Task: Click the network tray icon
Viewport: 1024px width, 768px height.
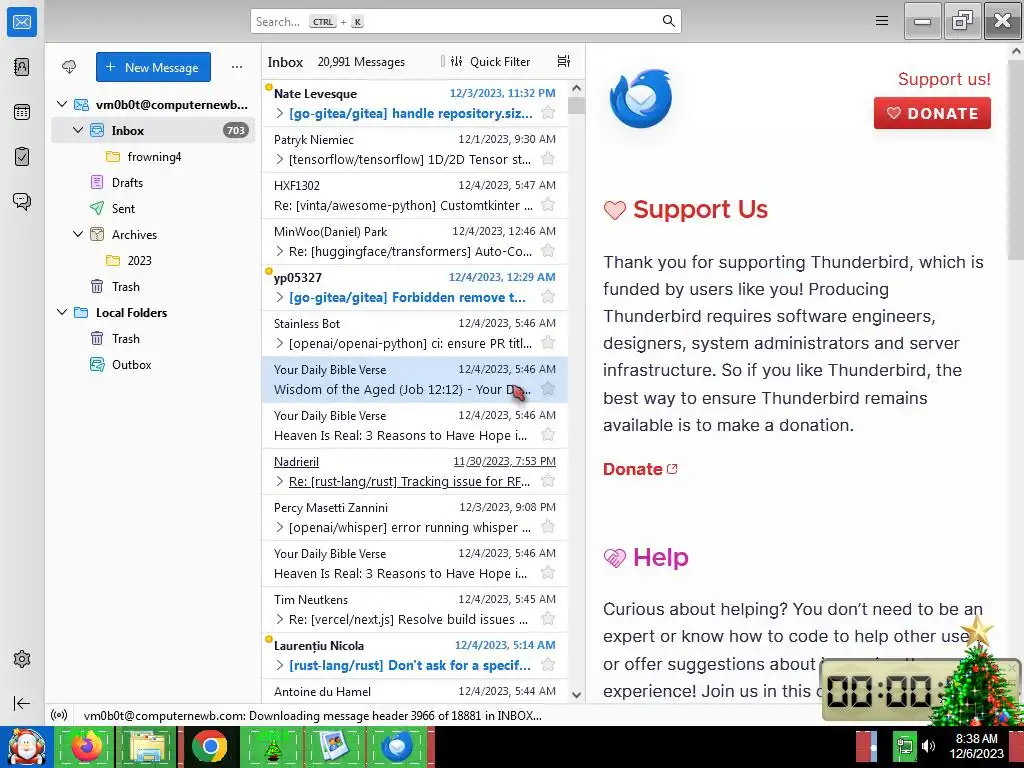Action: 904,746
